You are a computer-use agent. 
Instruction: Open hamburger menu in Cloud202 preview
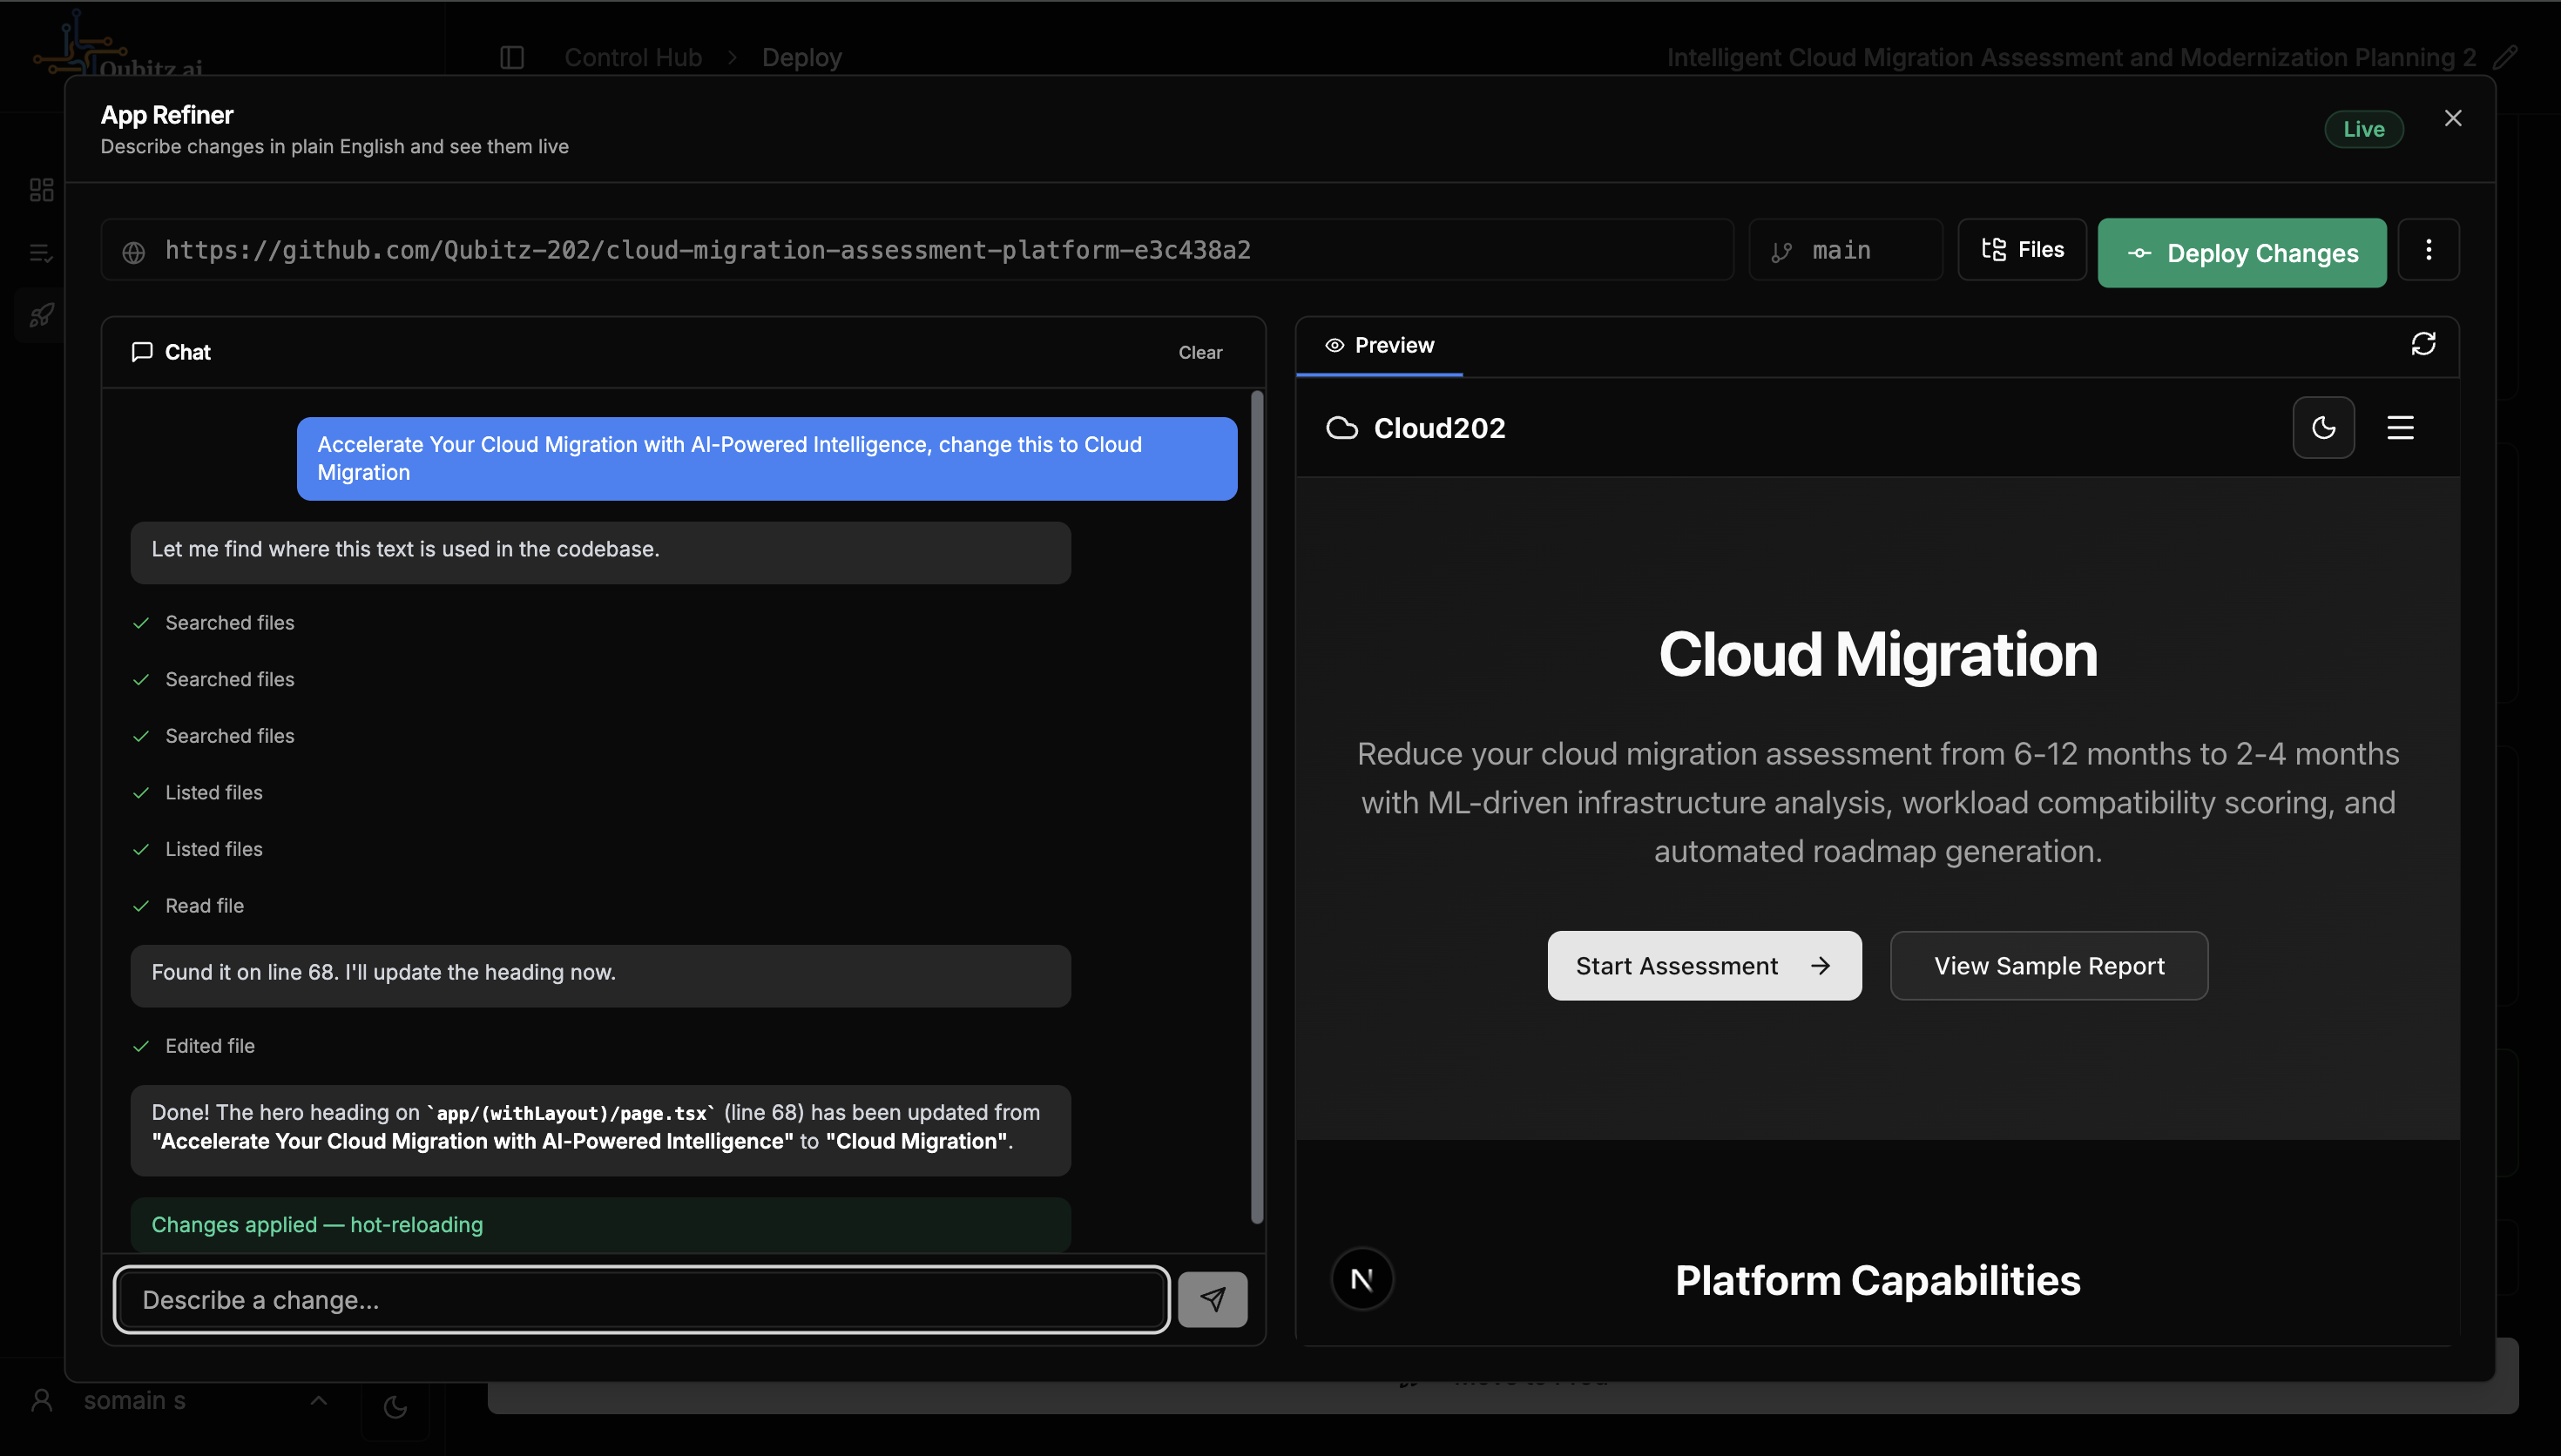(x=2400, y=428)
